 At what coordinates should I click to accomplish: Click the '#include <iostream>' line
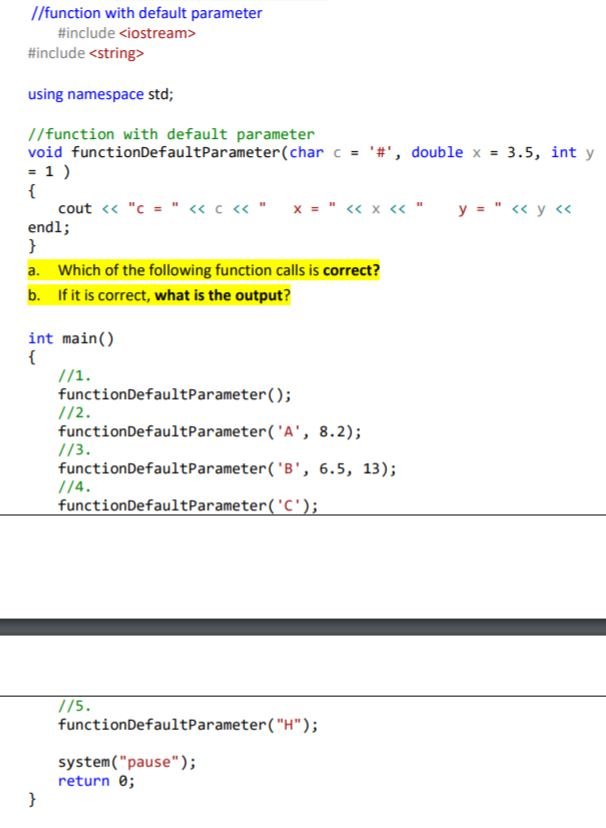tap(126, 33)
